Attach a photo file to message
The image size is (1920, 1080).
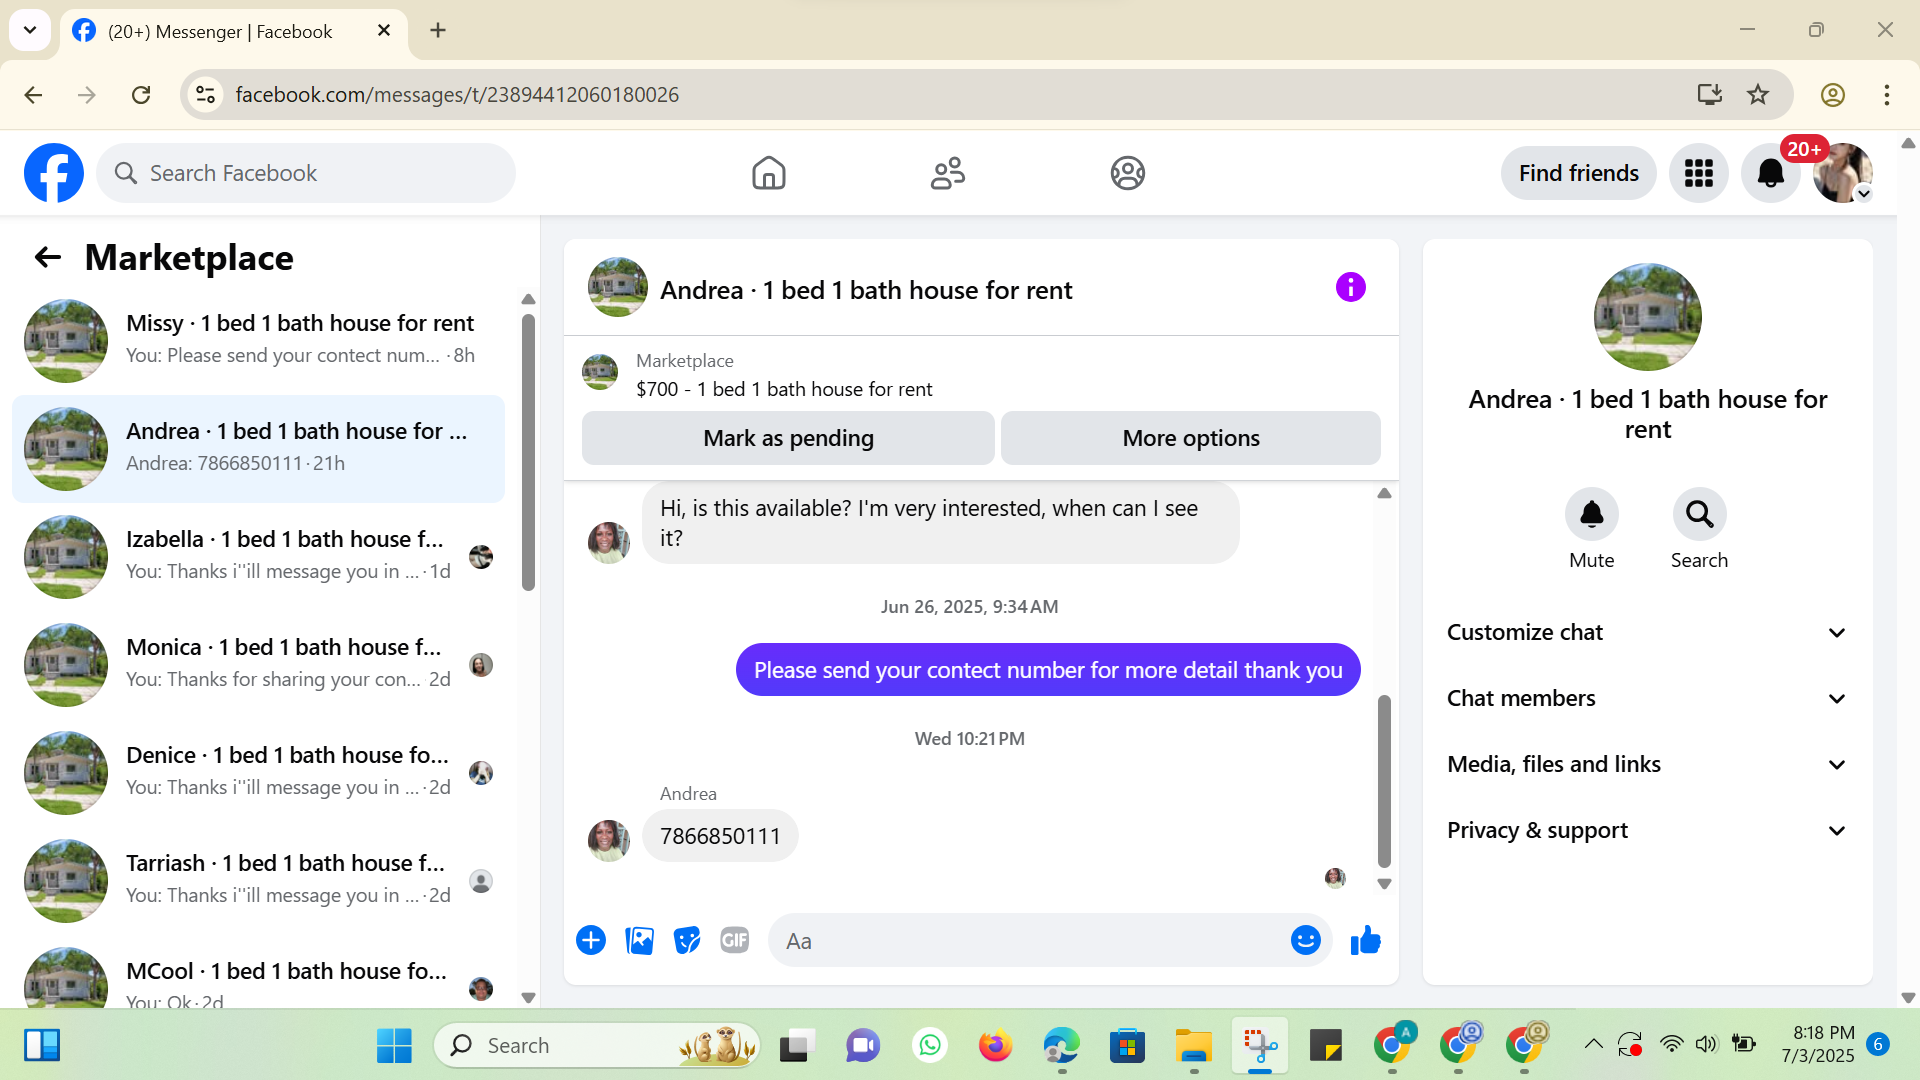point(639,941)
